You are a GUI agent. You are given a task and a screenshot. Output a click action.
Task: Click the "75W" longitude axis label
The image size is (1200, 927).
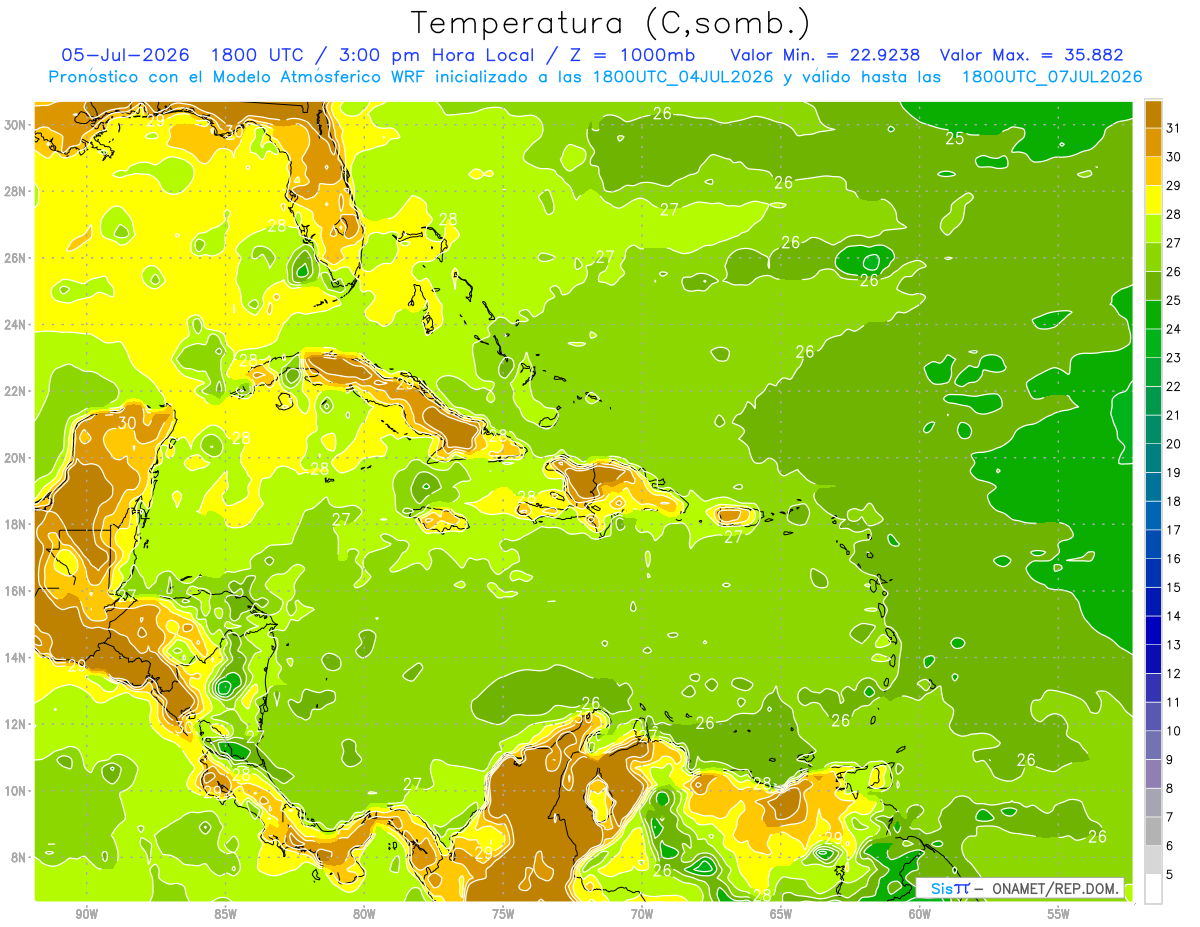503,914
